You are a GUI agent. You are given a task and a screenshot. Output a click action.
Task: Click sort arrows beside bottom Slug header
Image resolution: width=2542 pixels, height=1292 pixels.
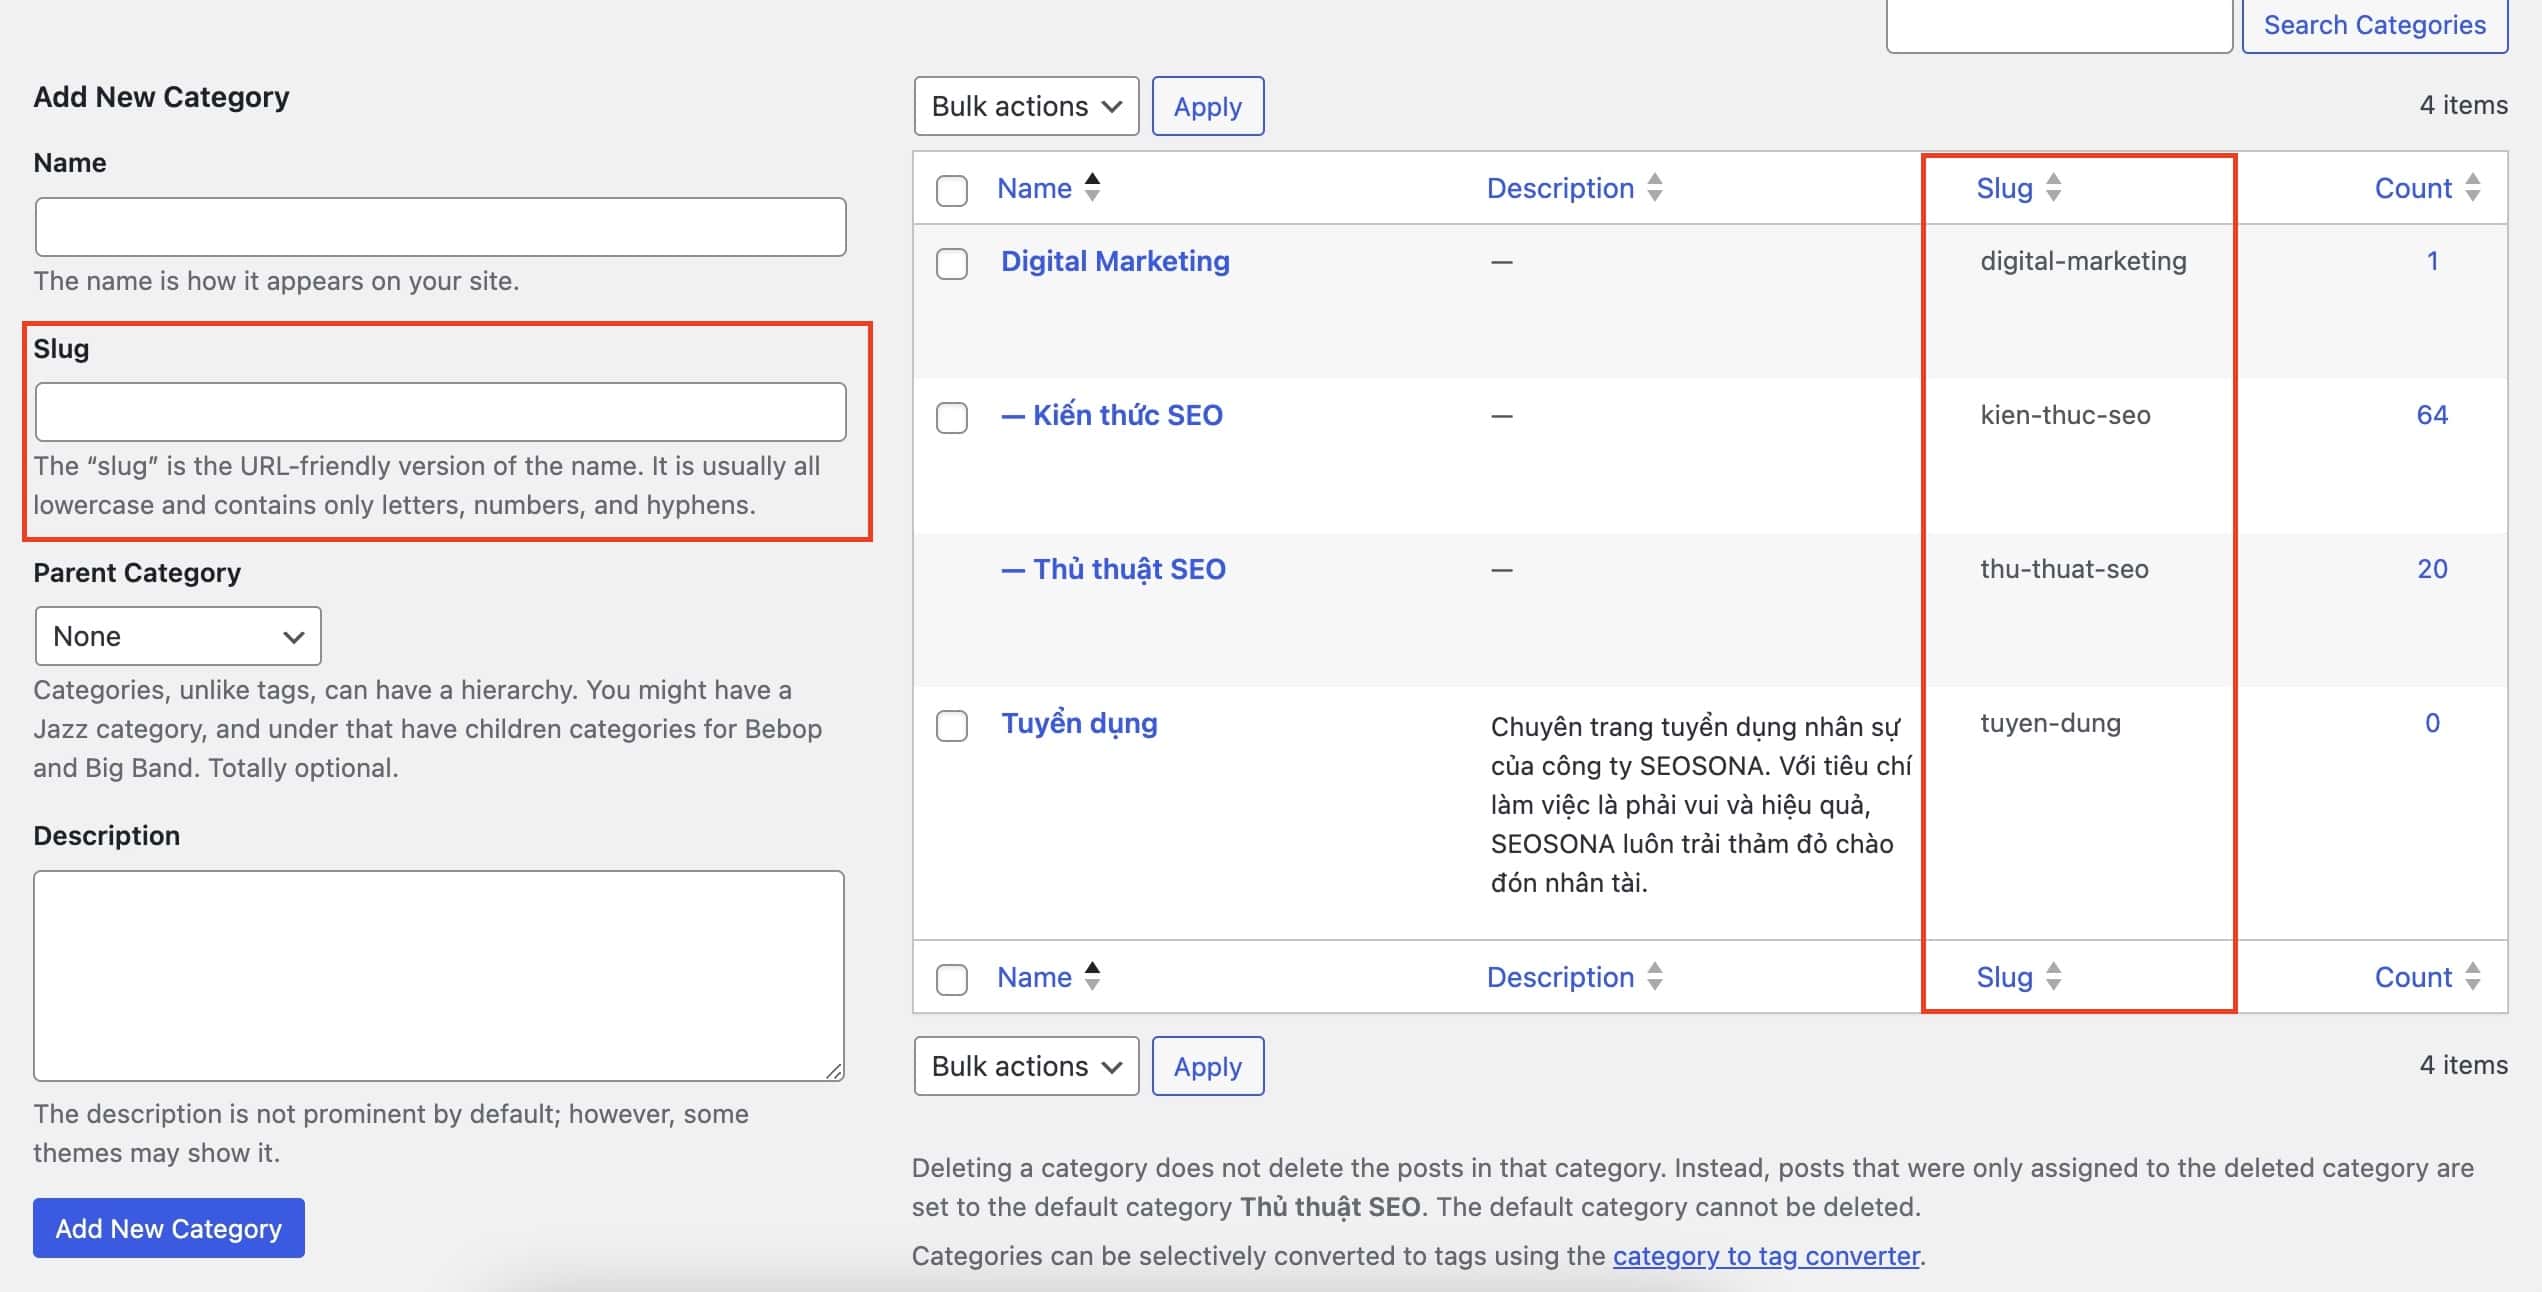coord(2053,976)
